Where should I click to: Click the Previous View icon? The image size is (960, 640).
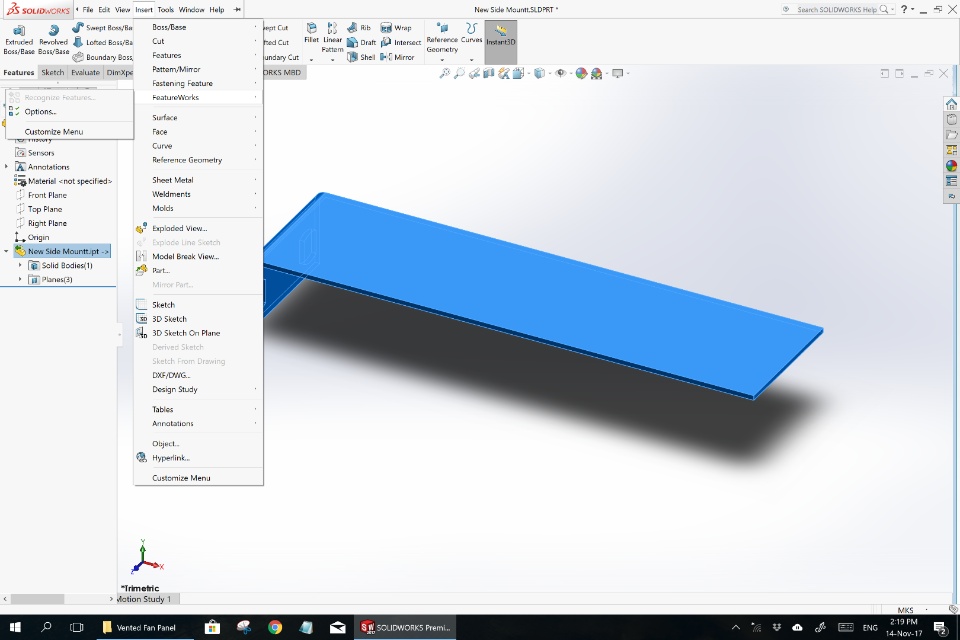point(474,73)
